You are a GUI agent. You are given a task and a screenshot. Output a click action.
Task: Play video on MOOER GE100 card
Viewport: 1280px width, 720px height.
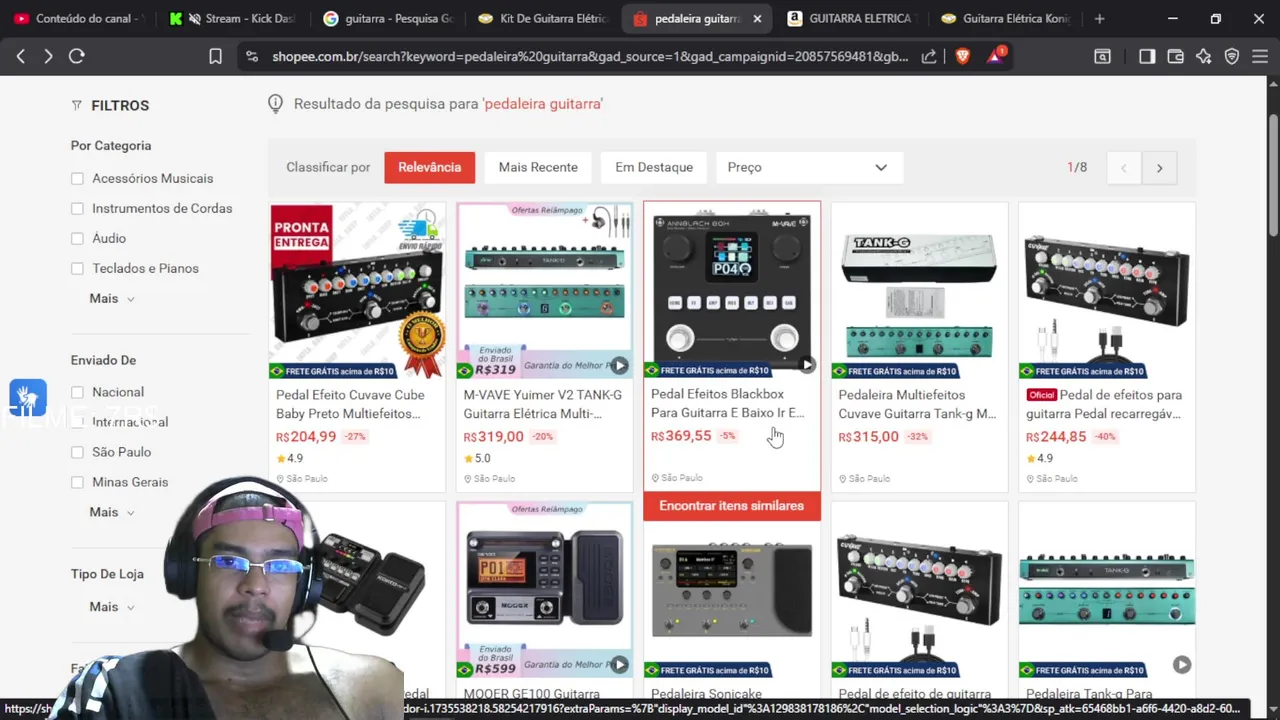click(x=620, y=664)
